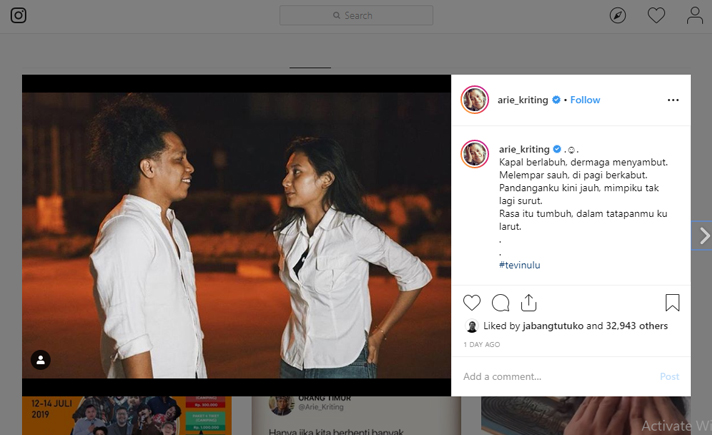Open the hands photo background post thumbnail
The image size is (712, 435).
pyautogui.click(x=586, y=415)
